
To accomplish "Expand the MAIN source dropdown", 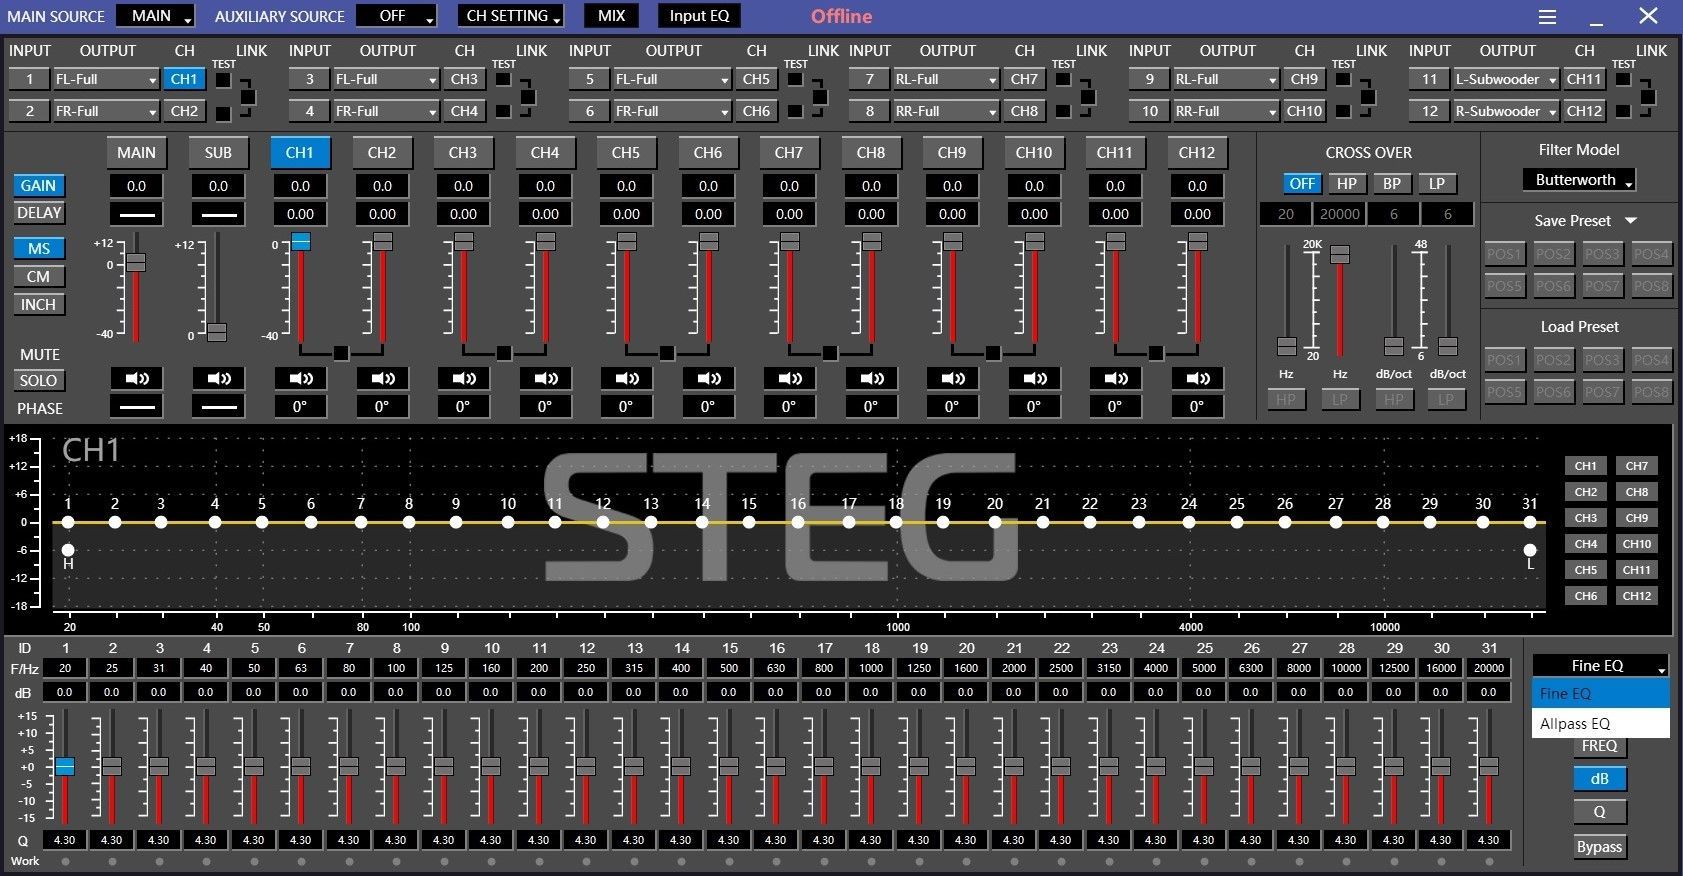I will (155, 16).
